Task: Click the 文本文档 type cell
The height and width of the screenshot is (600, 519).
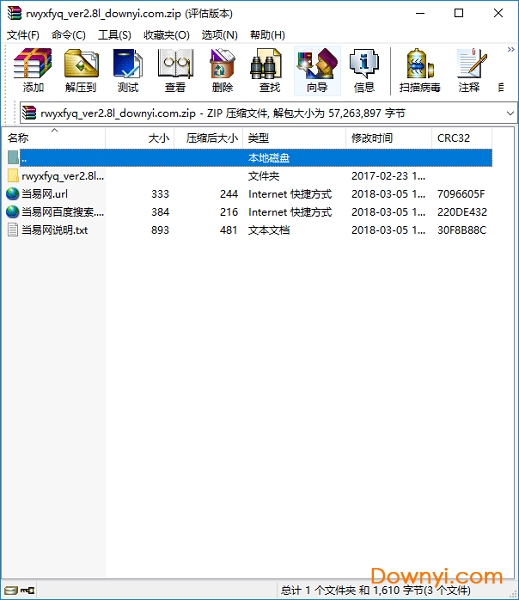Action: 269,230
